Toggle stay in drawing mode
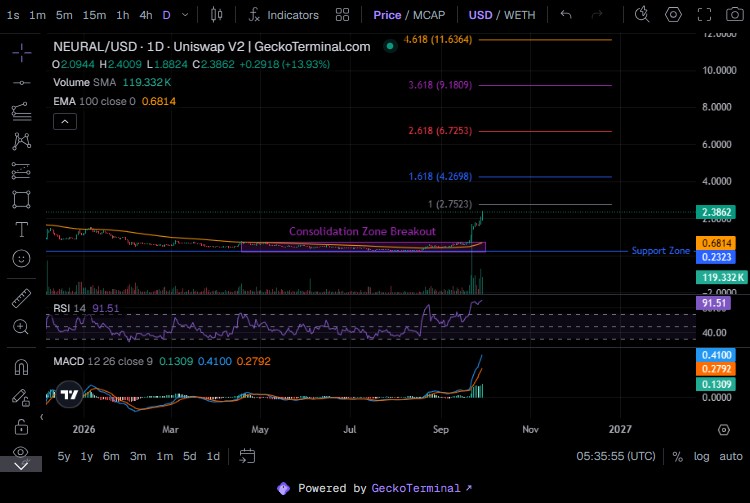This screenshot has width=750, height=503. pyautogui.click(x=22, y=397)
